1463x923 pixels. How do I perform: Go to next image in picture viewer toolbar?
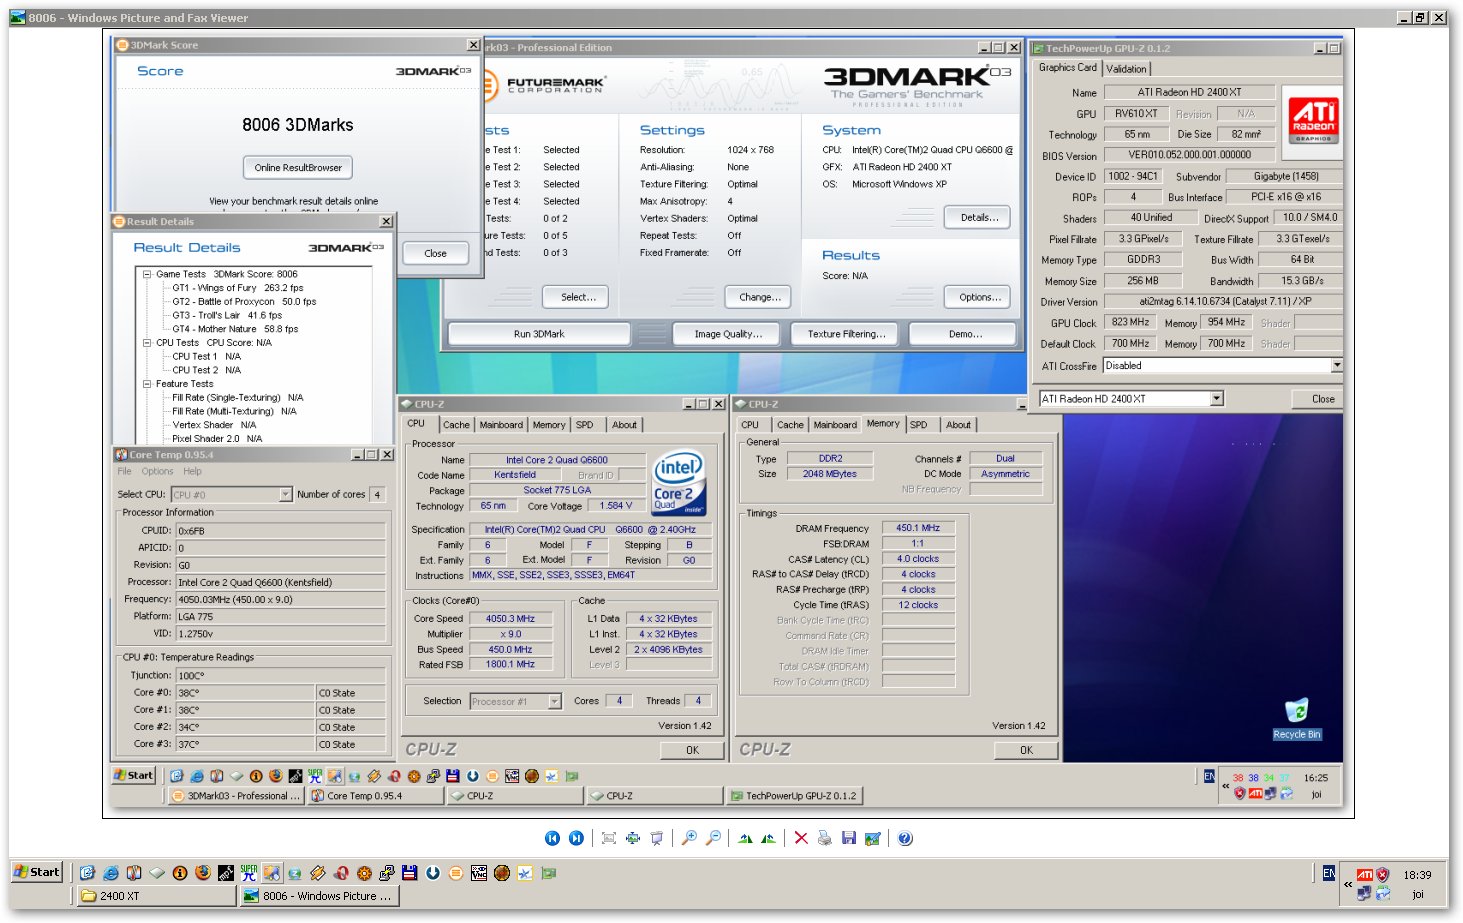[x=576, y=838]
